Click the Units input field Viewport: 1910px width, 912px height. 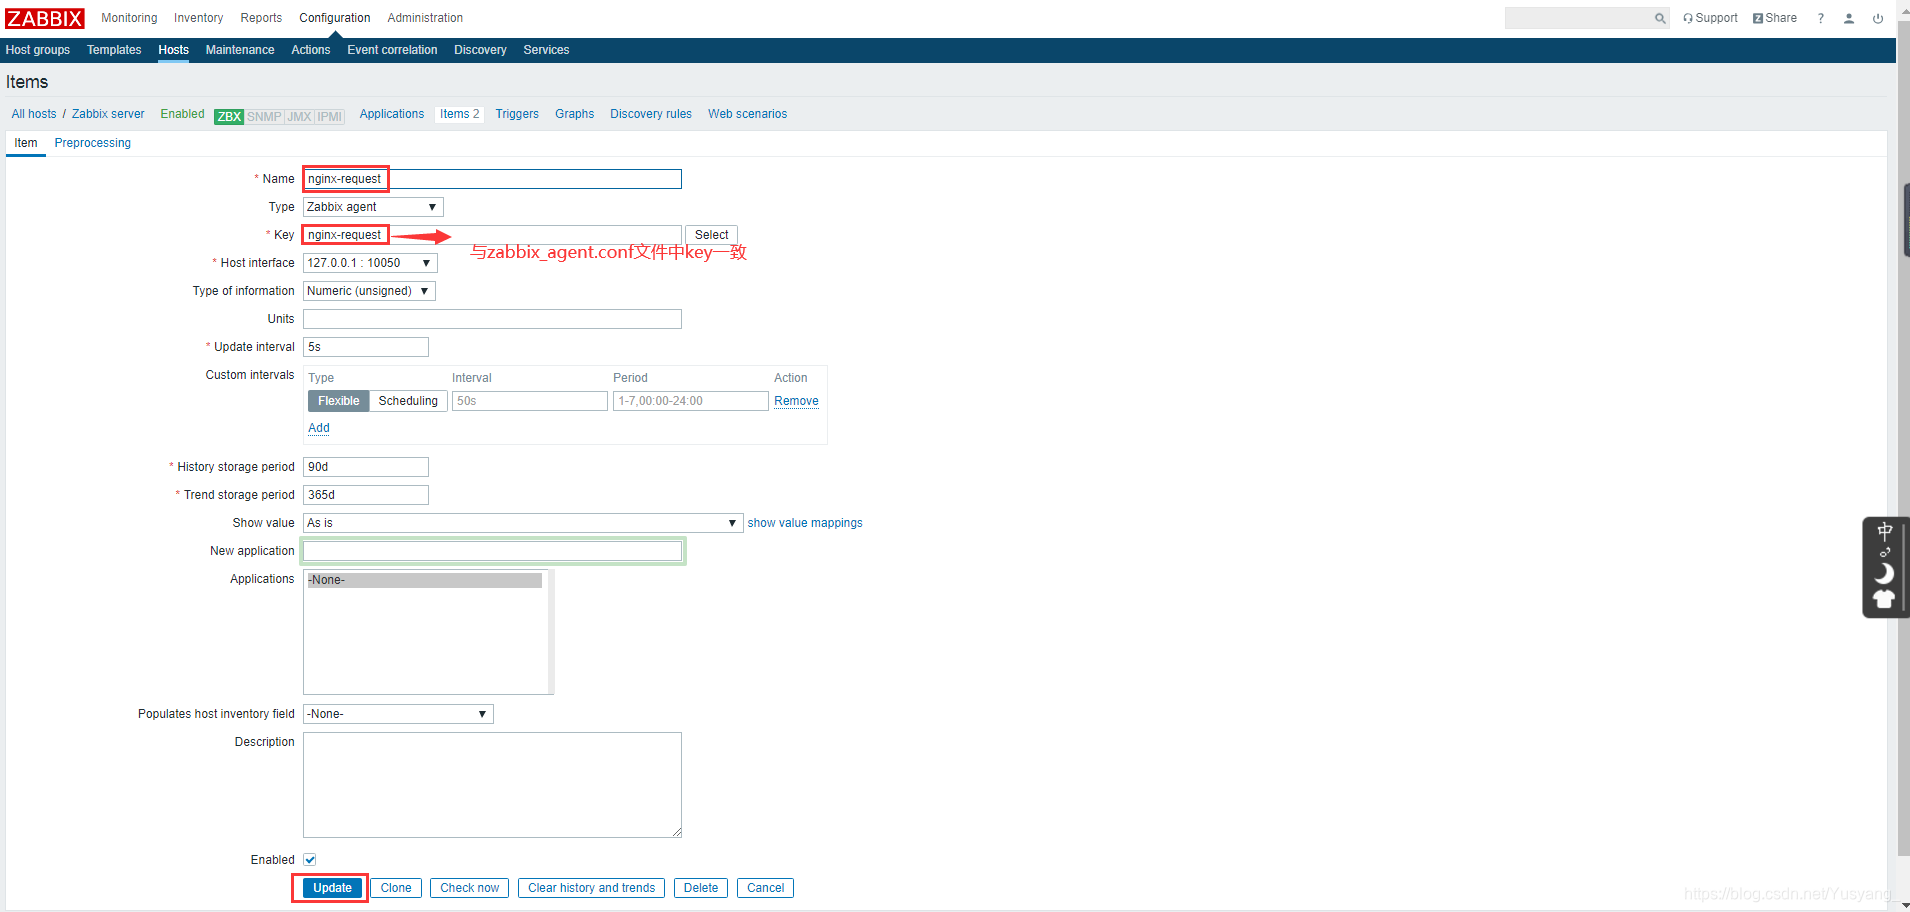coord(492,319)
